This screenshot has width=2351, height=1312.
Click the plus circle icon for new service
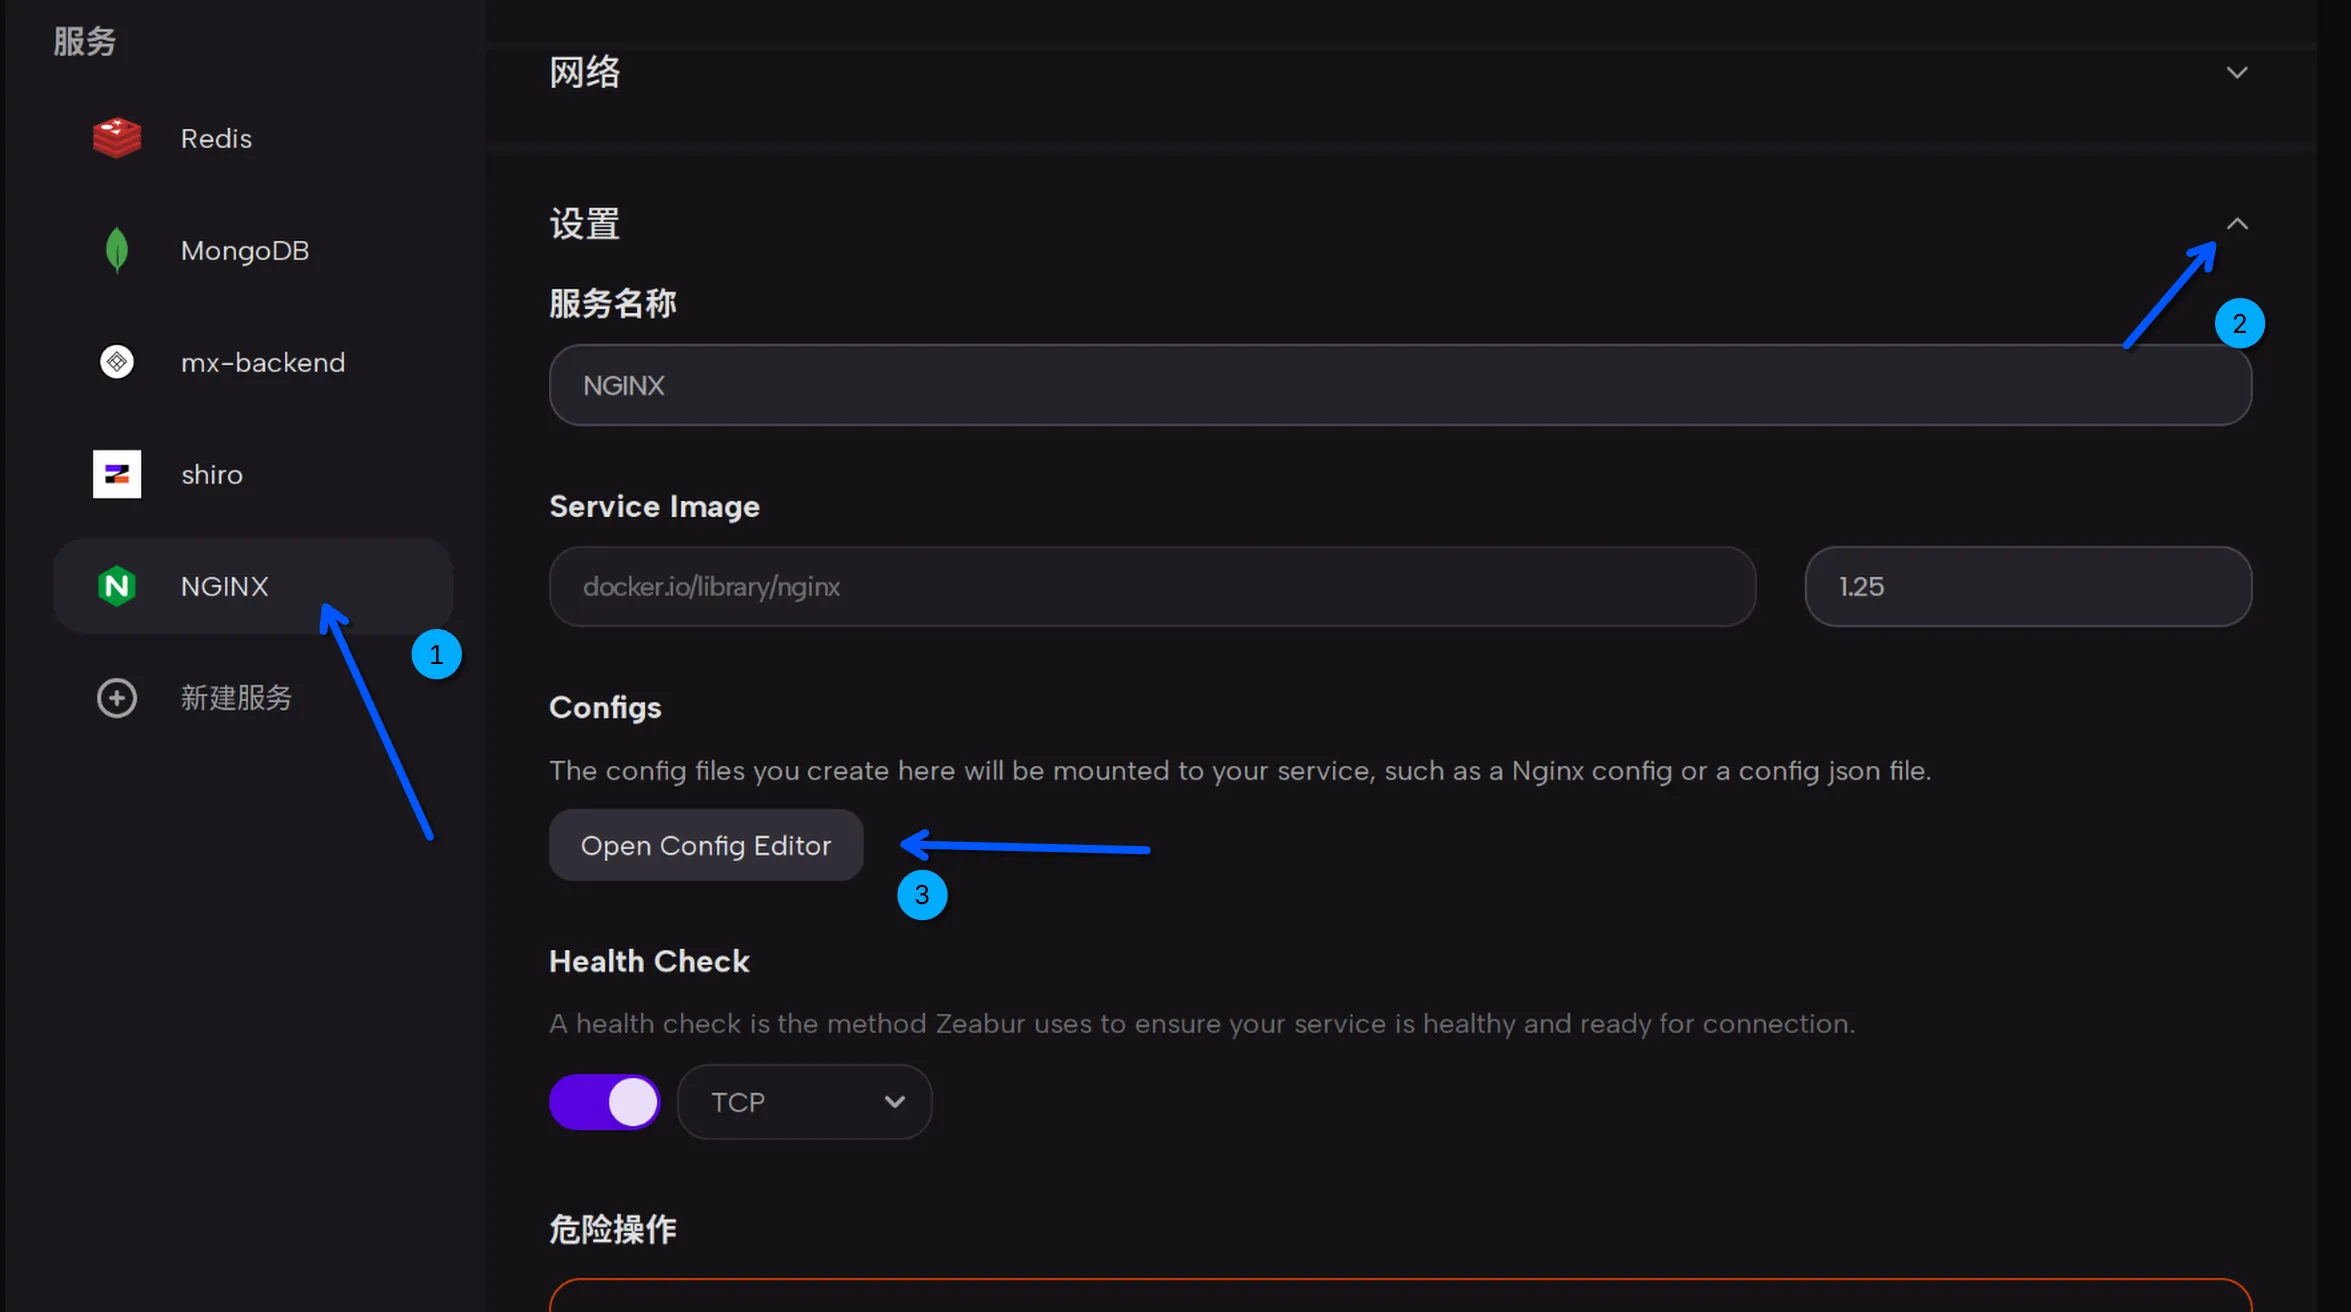[x=116, y=698]
